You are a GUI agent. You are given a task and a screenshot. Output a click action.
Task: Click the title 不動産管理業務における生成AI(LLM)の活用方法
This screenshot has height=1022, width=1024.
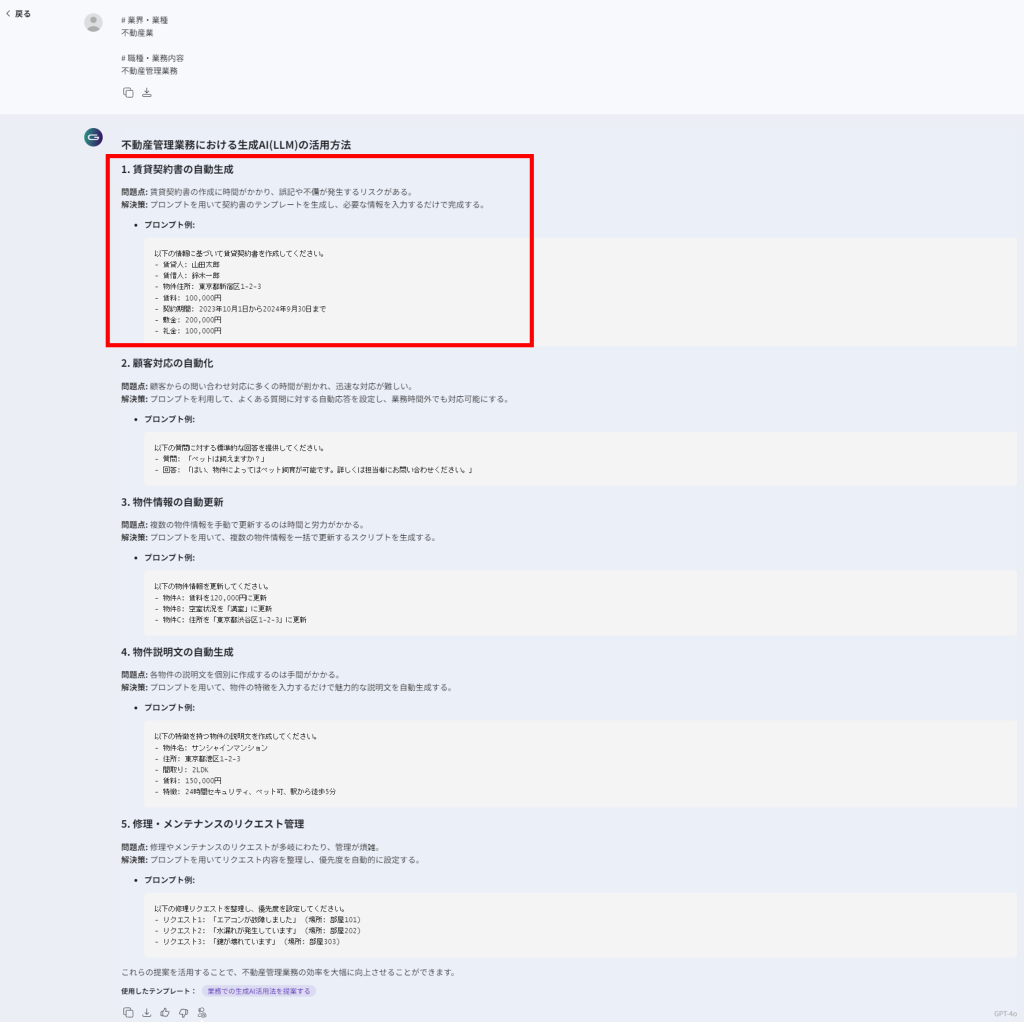tap(236, 145)
